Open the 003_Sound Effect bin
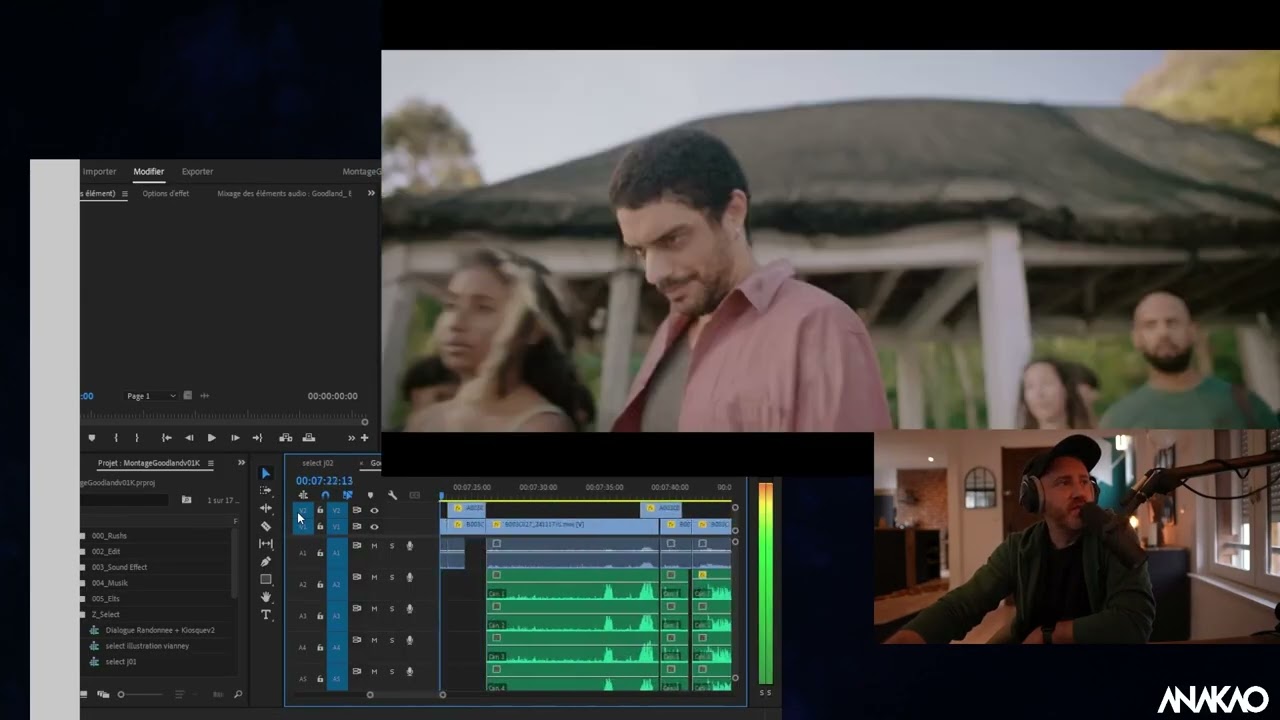This screenshot has height=720, width=1280. click(119, 567)
